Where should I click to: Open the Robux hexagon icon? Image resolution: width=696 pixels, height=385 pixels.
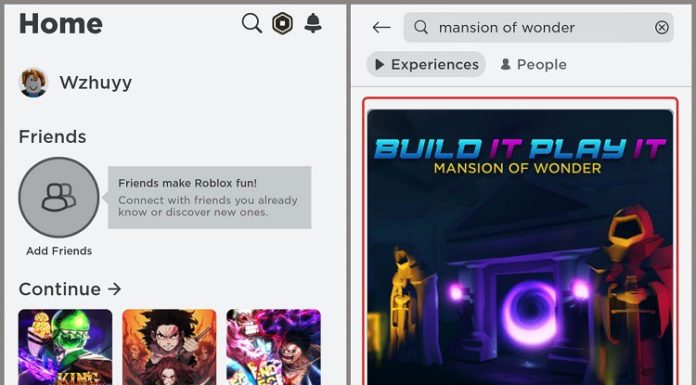[x=282, y=23]
